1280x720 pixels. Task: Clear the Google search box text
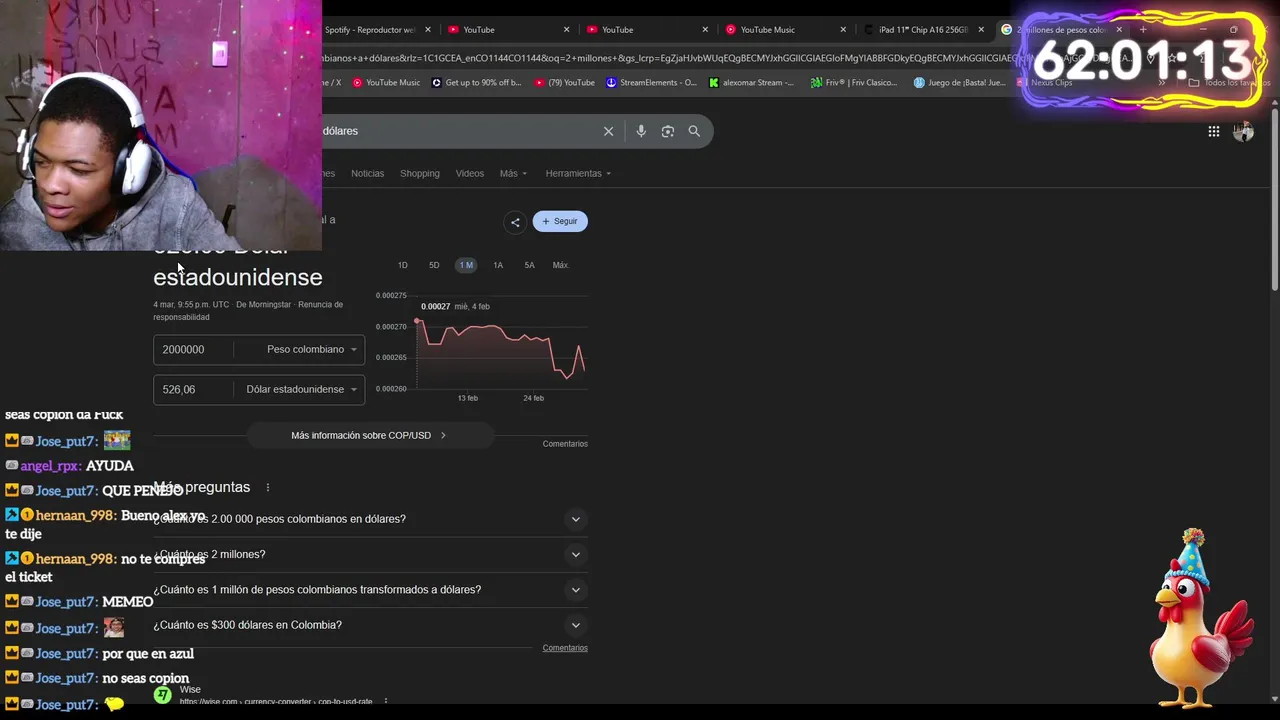[x=608, y=131]
